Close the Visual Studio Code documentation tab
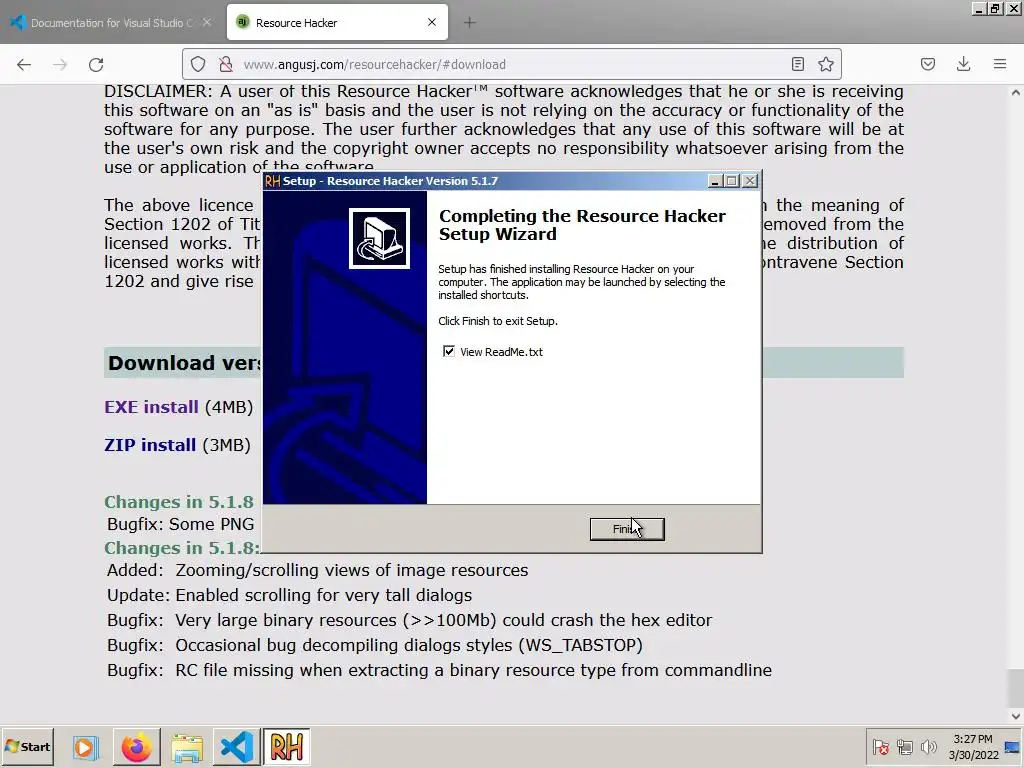This screenshot has width=1024, height=768. pyautogui.click(x=206, y=22)
